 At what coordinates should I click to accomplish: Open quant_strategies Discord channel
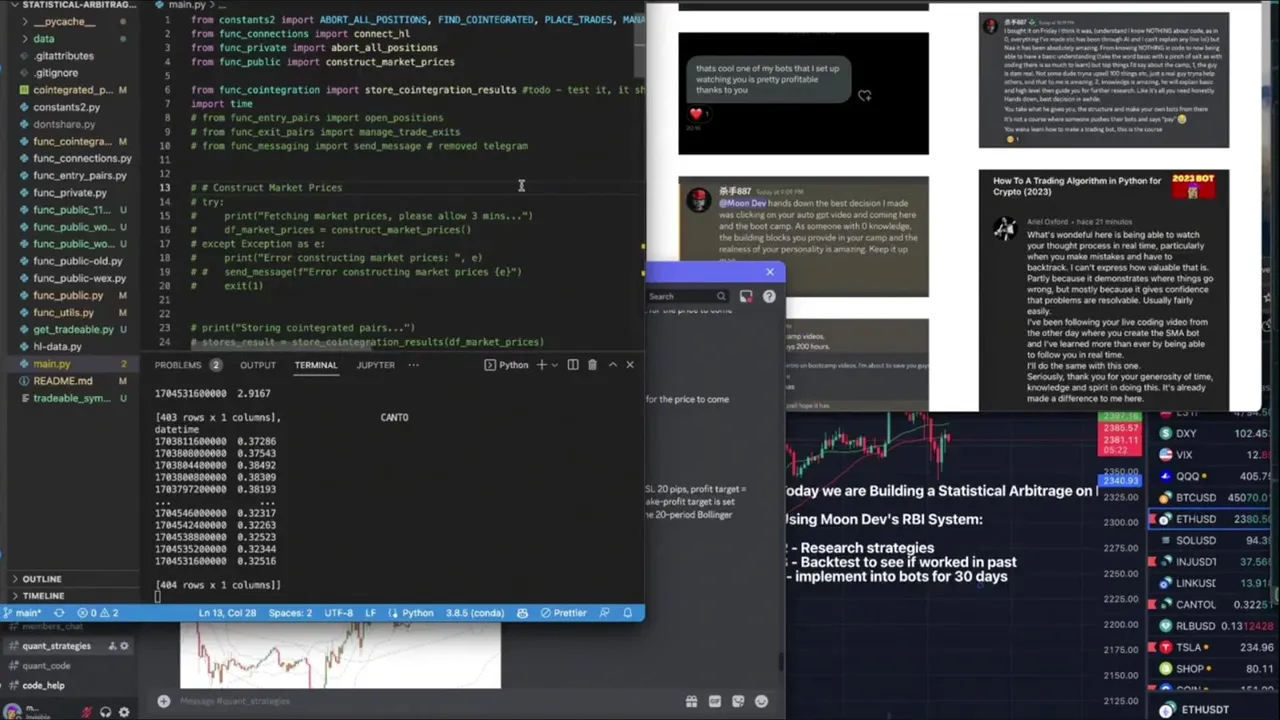tap(56, 646)
